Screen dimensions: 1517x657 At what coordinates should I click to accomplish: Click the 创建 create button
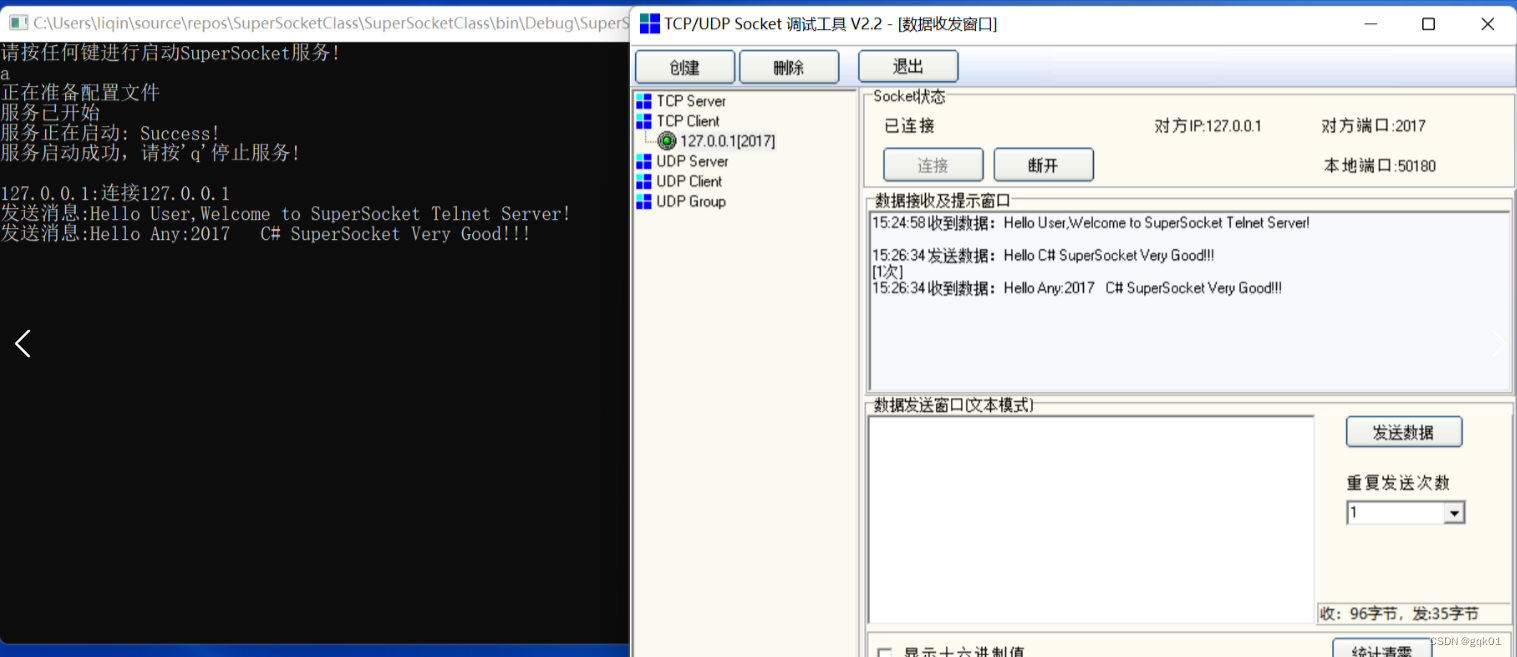[x=684, y=66]
